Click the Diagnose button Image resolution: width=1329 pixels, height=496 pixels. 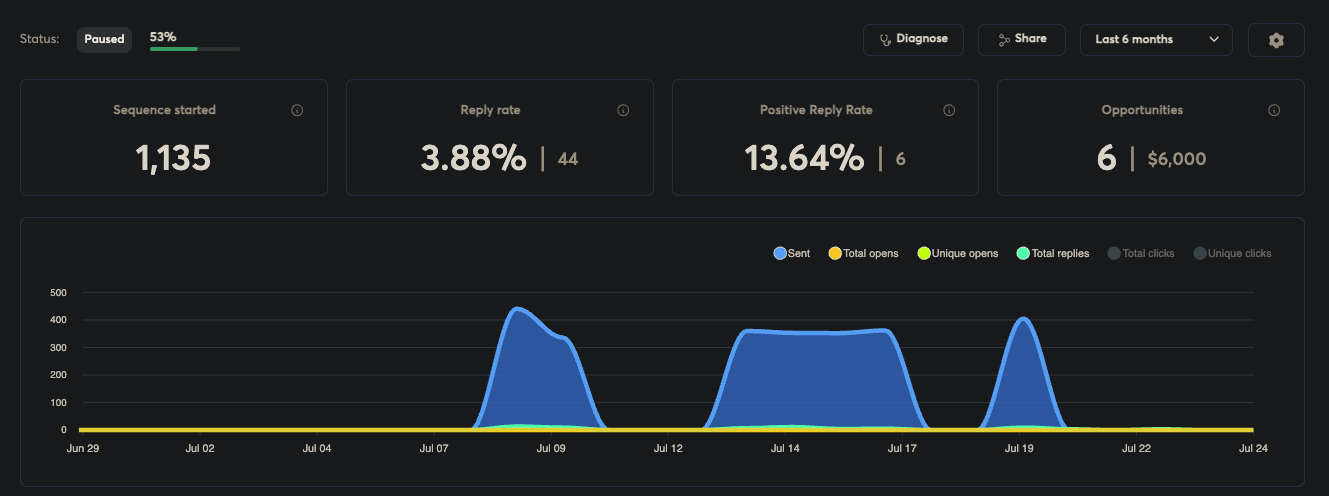pyautogui.click(x=913, y=39)
